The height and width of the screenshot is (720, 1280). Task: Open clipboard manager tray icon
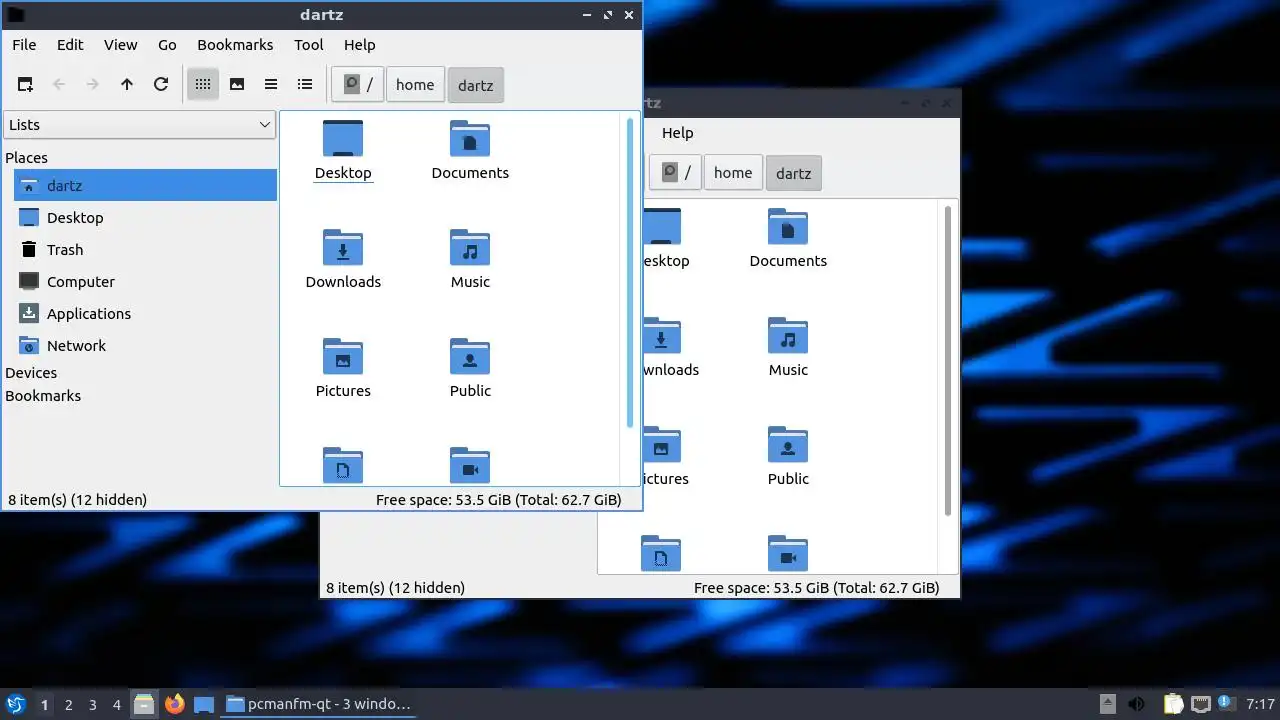[1173, 704]
